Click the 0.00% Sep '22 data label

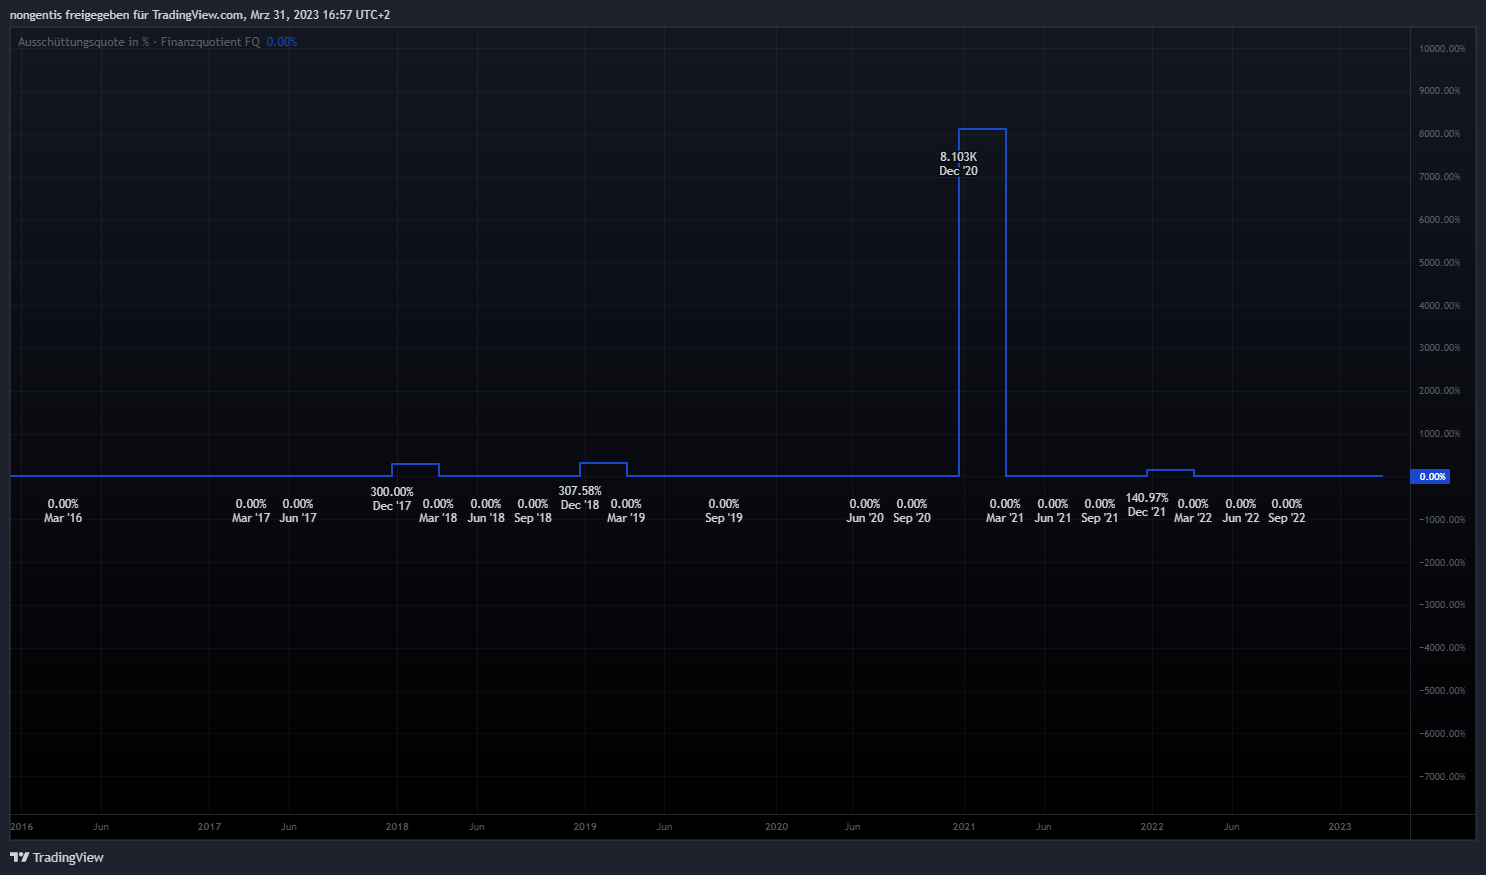point(1286,511)
